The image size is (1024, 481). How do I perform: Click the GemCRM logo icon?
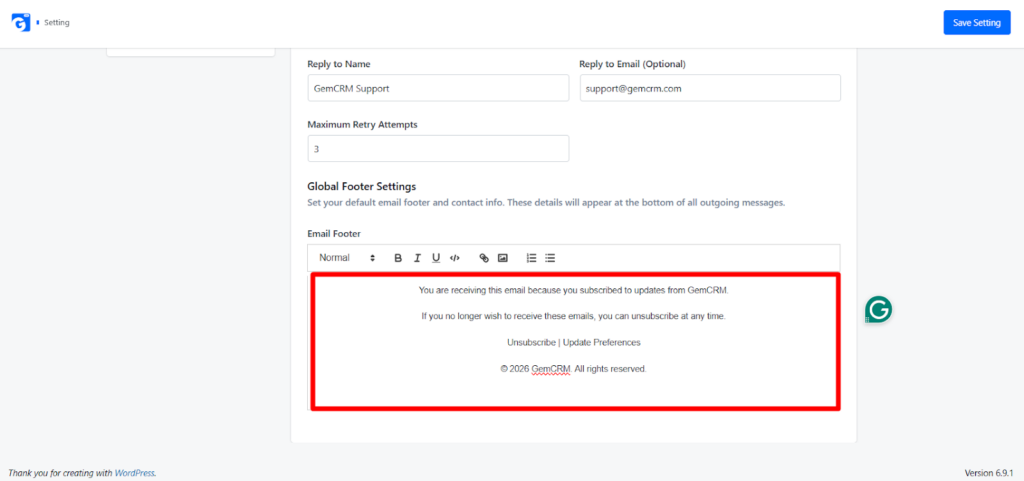pos(21,22)
